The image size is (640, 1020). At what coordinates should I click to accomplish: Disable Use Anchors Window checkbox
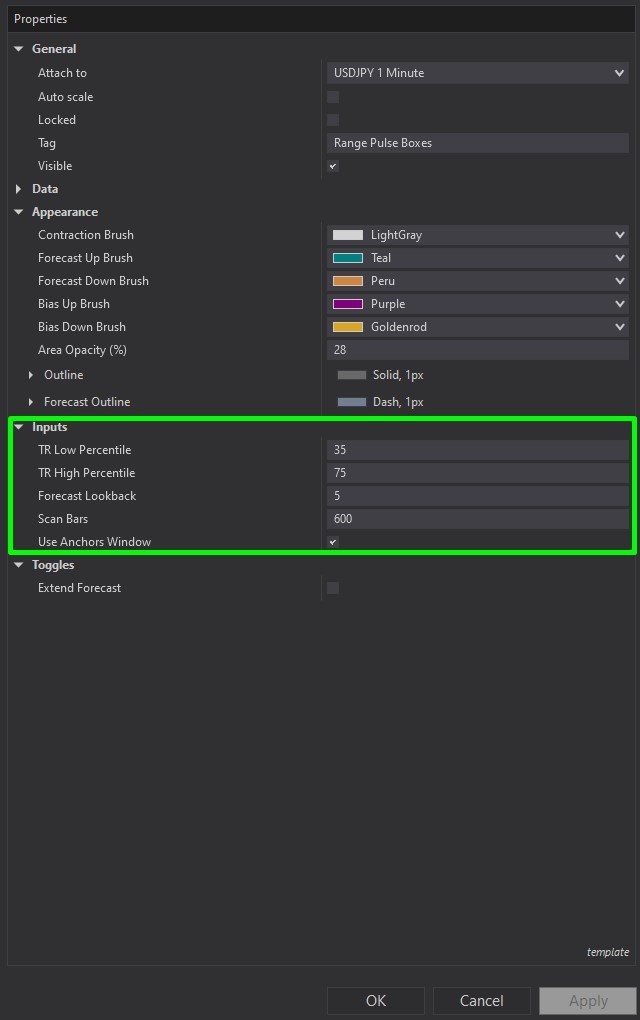(x=333, y=542)
